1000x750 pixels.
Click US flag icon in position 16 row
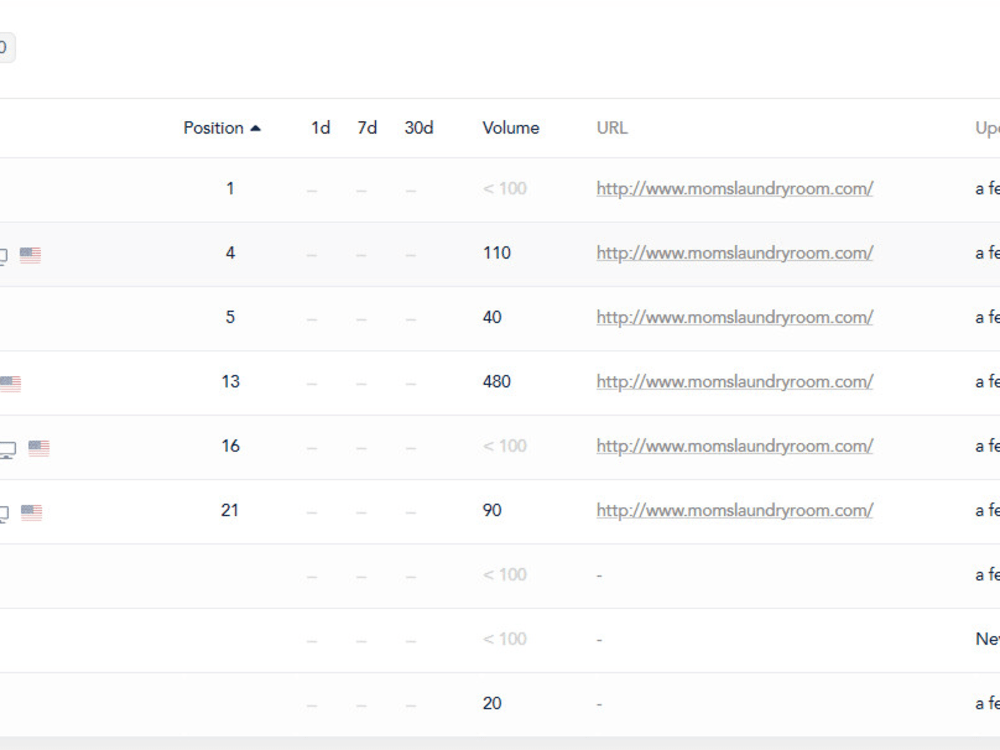(x=38, y=448)
